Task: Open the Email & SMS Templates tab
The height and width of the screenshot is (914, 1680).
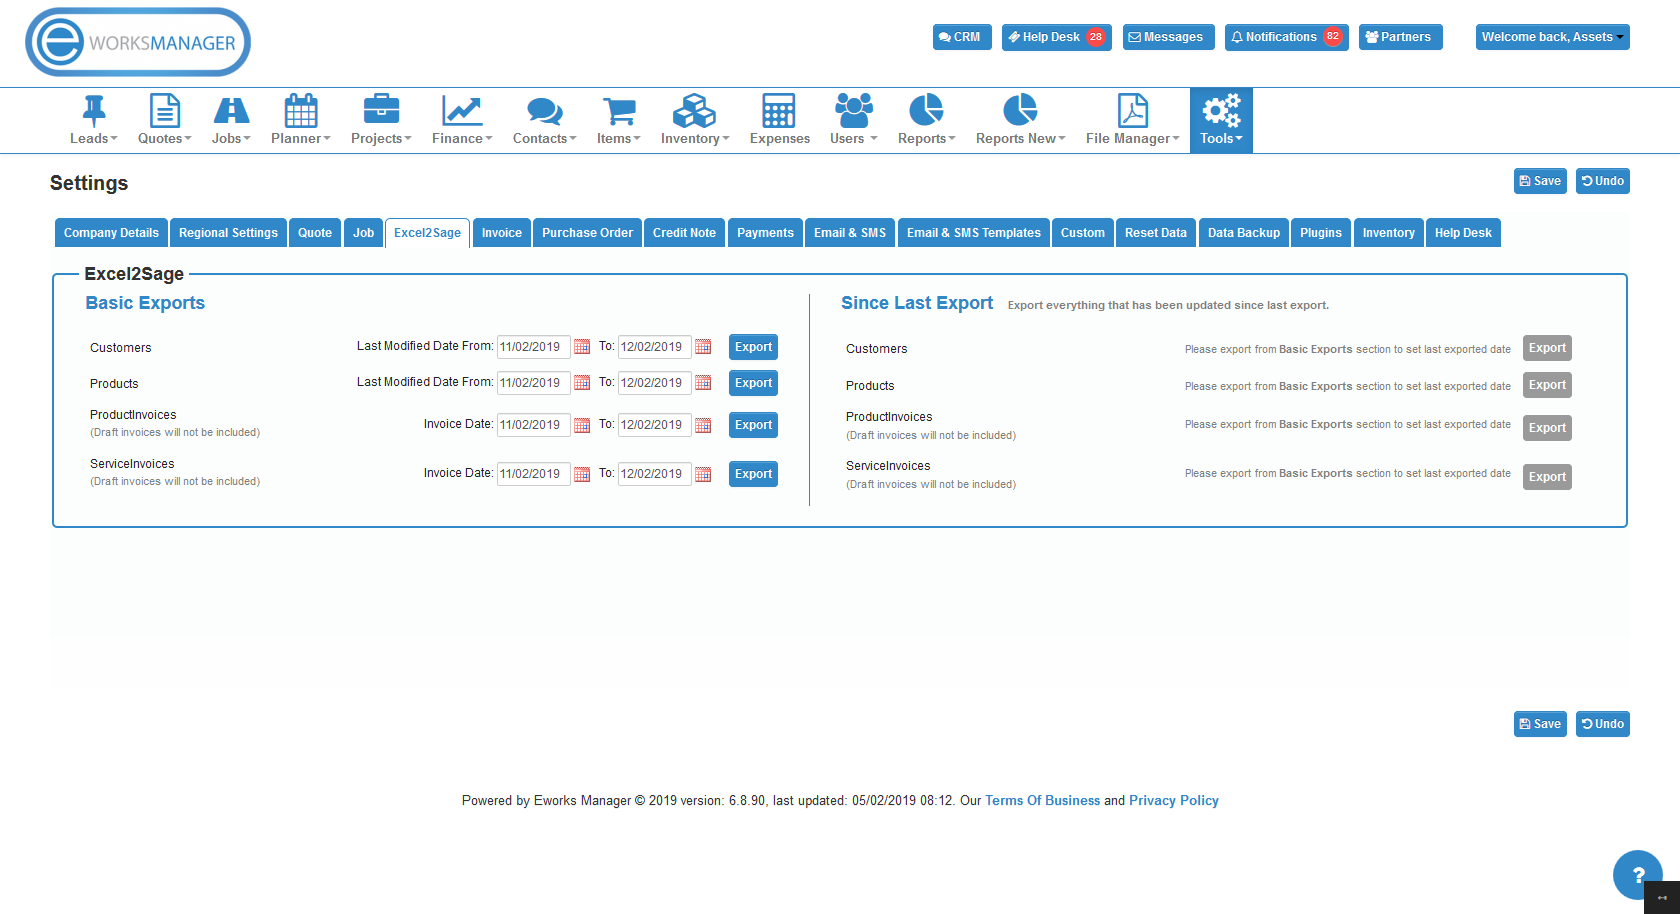Action: [973, 232]
